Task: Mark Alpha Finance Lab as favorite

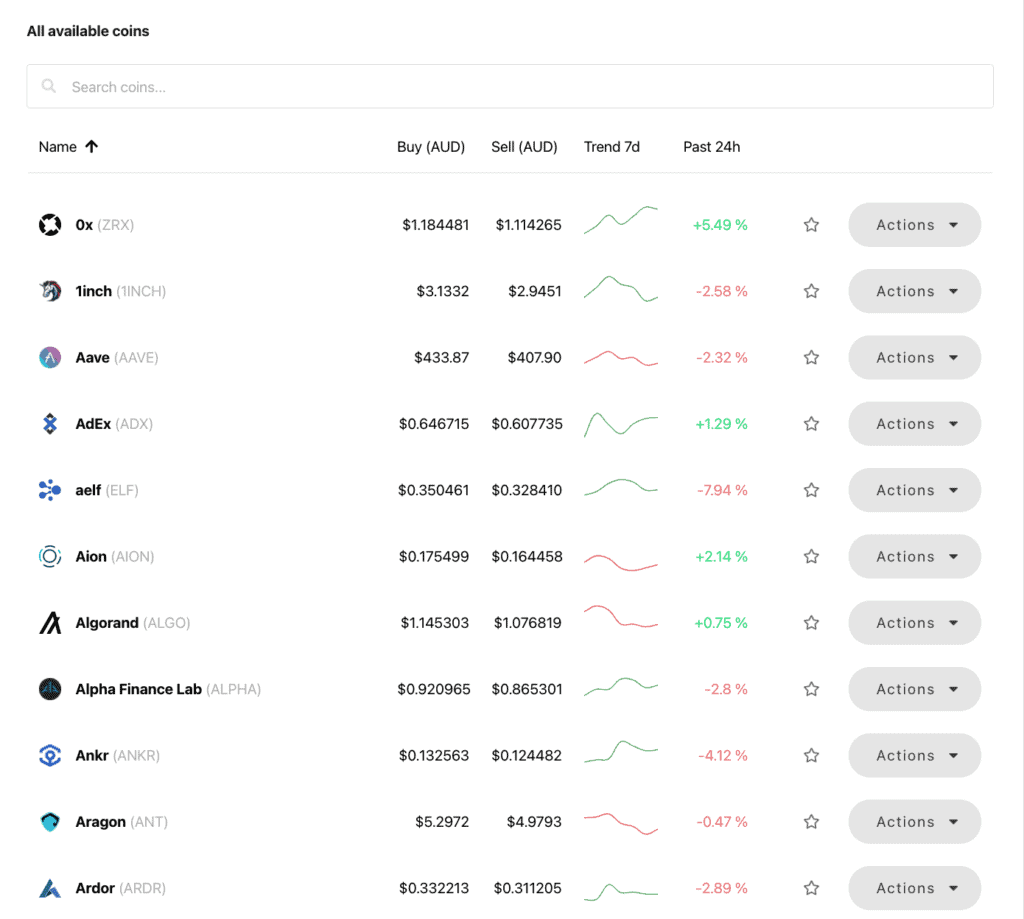Action: coord(811,689)
